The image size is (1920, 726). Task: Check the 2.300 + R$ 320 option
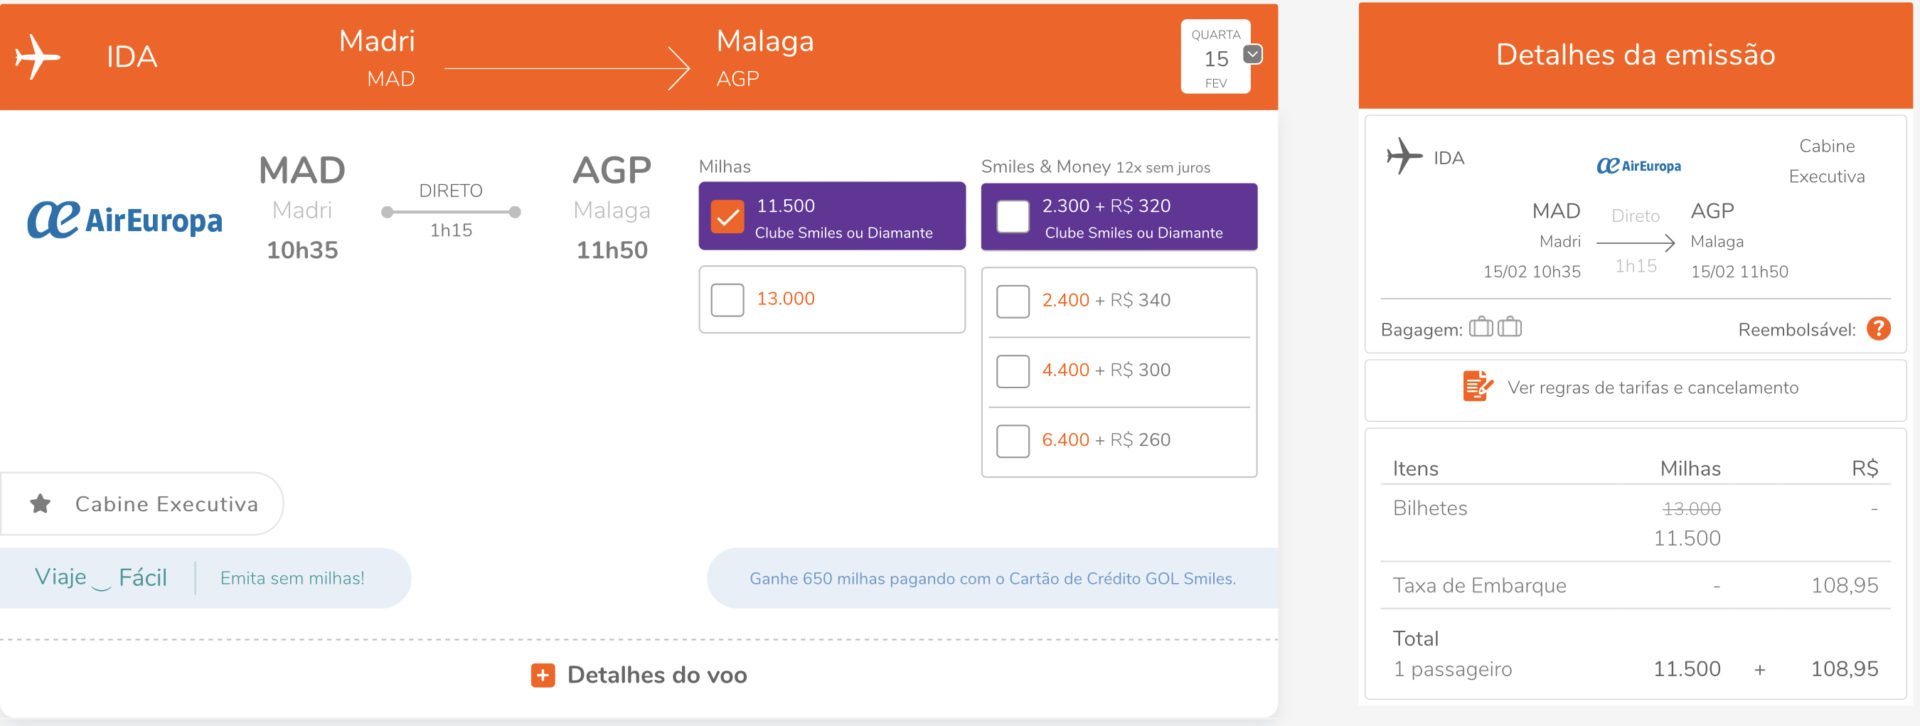(1013, 217)
